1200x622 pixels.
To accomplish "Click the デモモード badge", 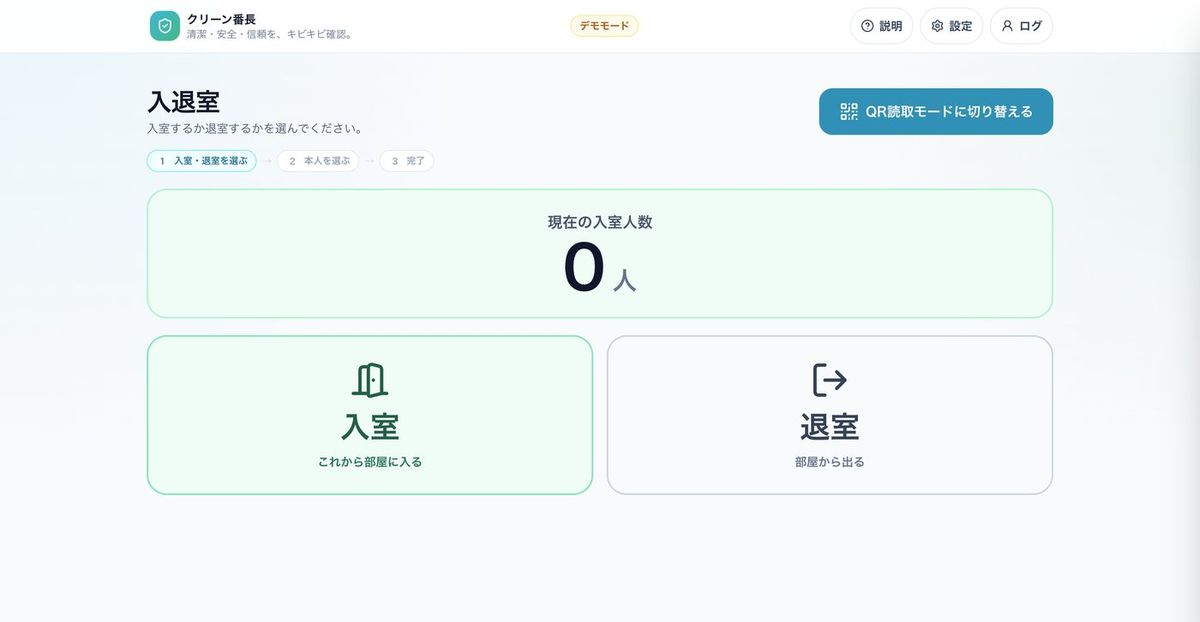I will 604,26.
